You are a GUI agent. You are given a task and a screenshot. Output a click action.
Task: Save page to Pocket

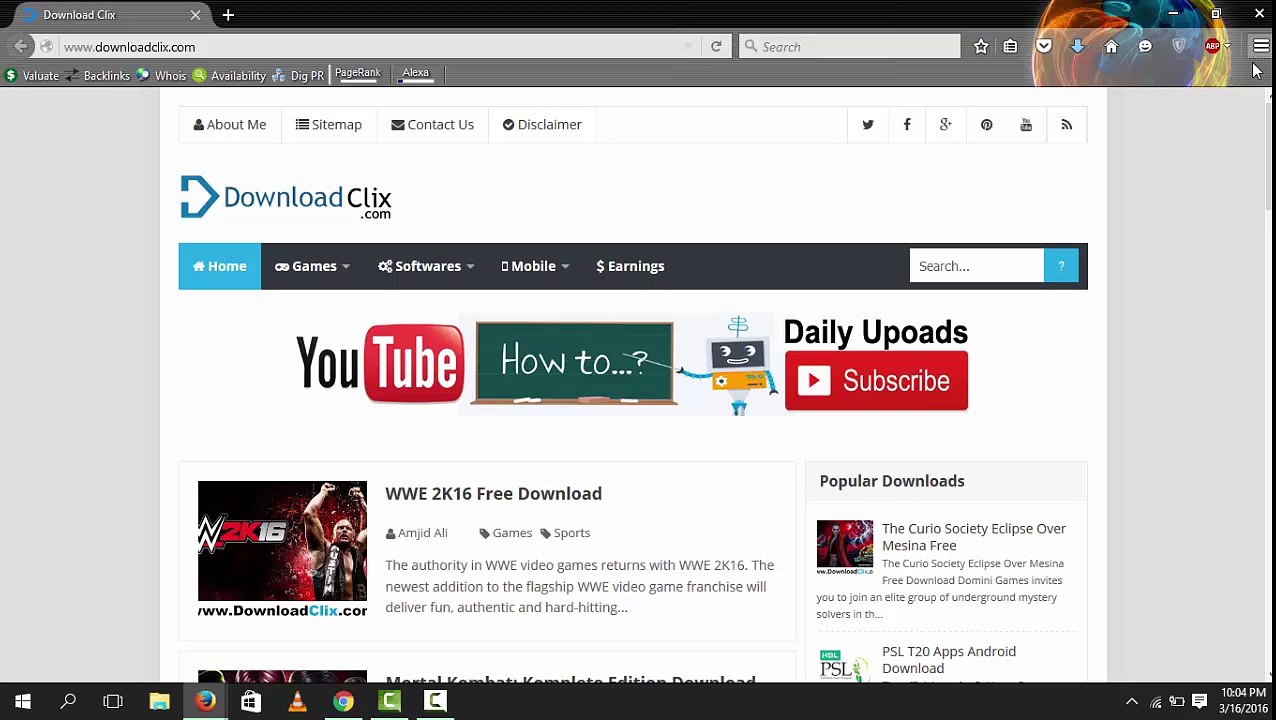coord(1043,47)
